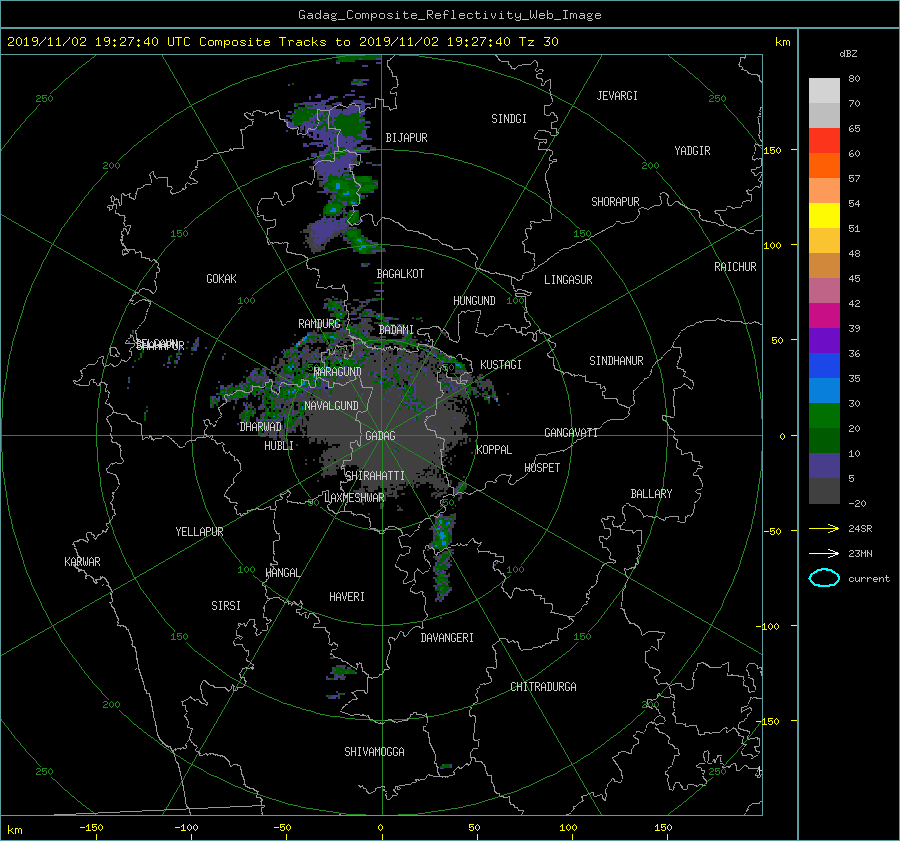Viewport: 900px width, 841px height.
Task: Click the SHIRAHATTI city label
Action: (375, 476)
